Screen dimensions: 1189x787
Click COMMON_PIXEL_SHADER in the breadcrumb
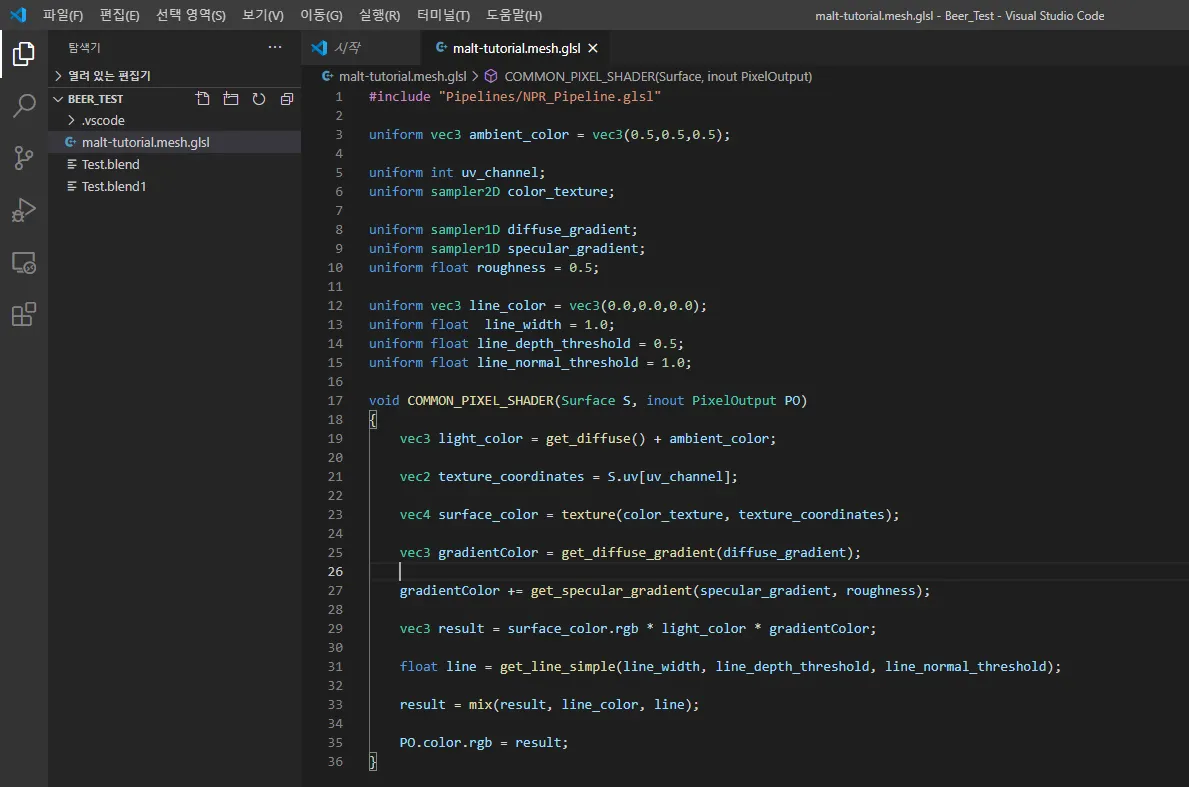[657, 76]
